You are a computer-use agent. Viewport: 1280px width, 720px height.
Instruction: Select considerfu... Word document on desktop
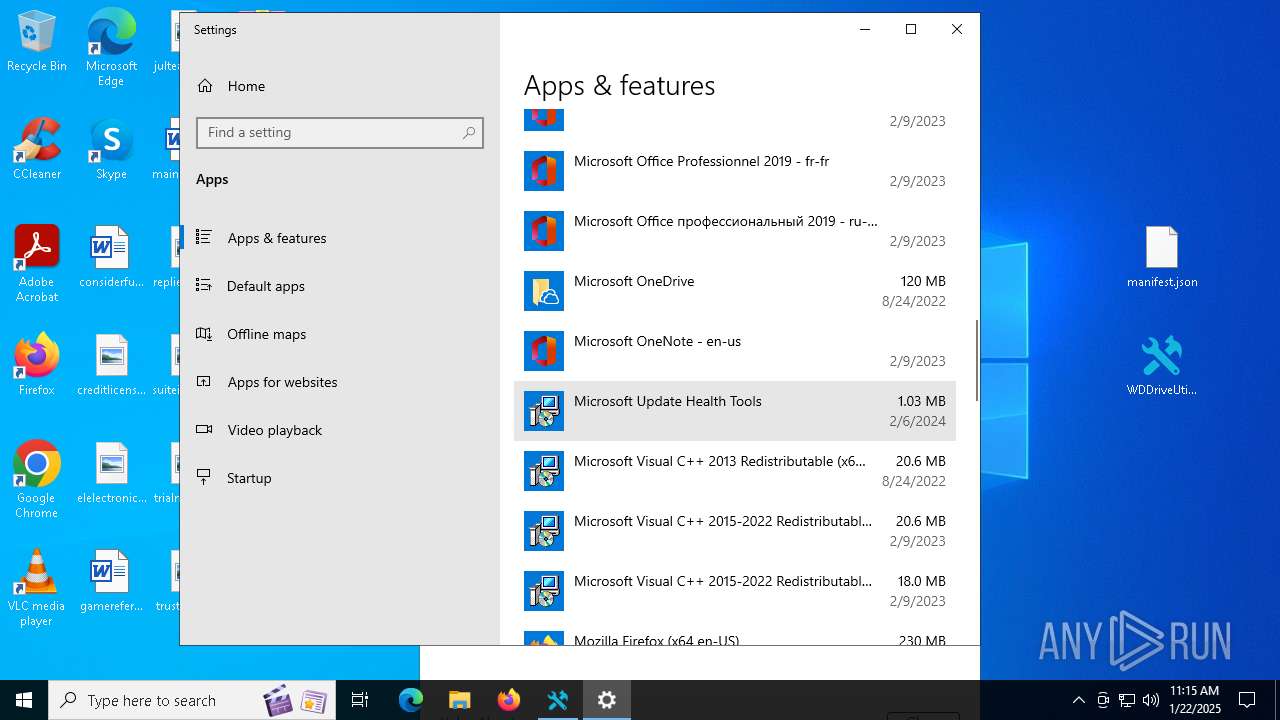[111, 258]
